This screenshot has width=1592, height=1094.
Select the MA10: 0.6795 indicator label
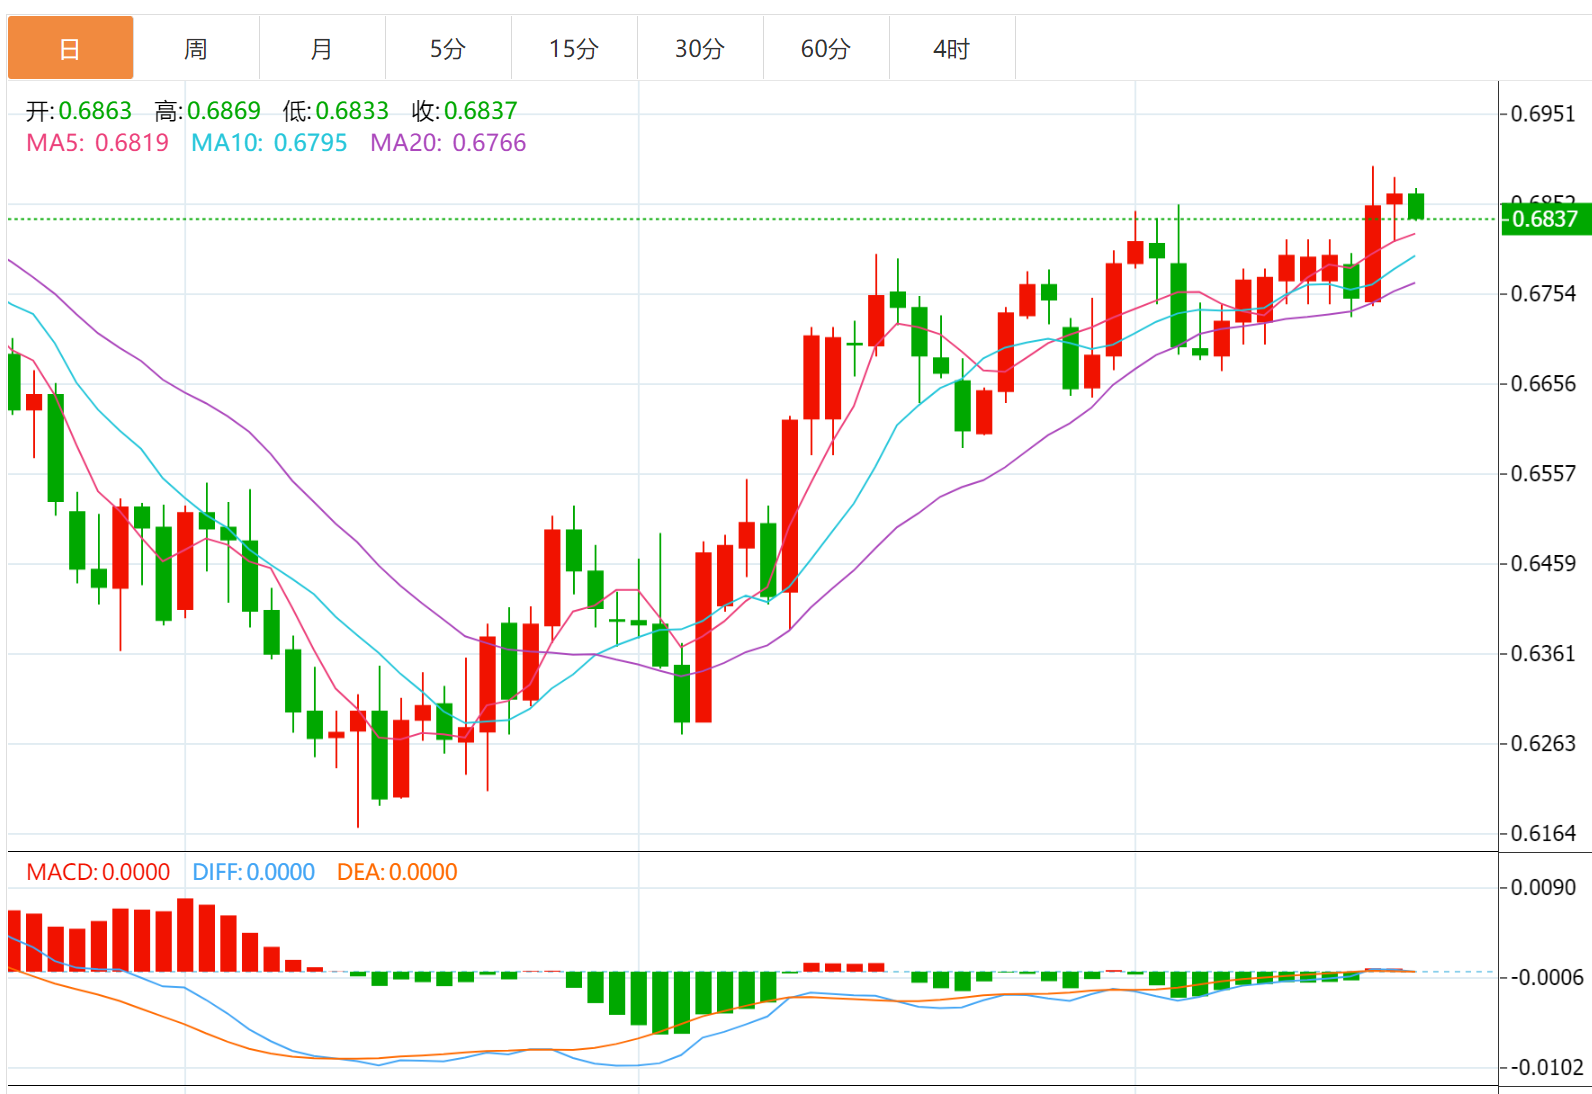coord(269,143)
